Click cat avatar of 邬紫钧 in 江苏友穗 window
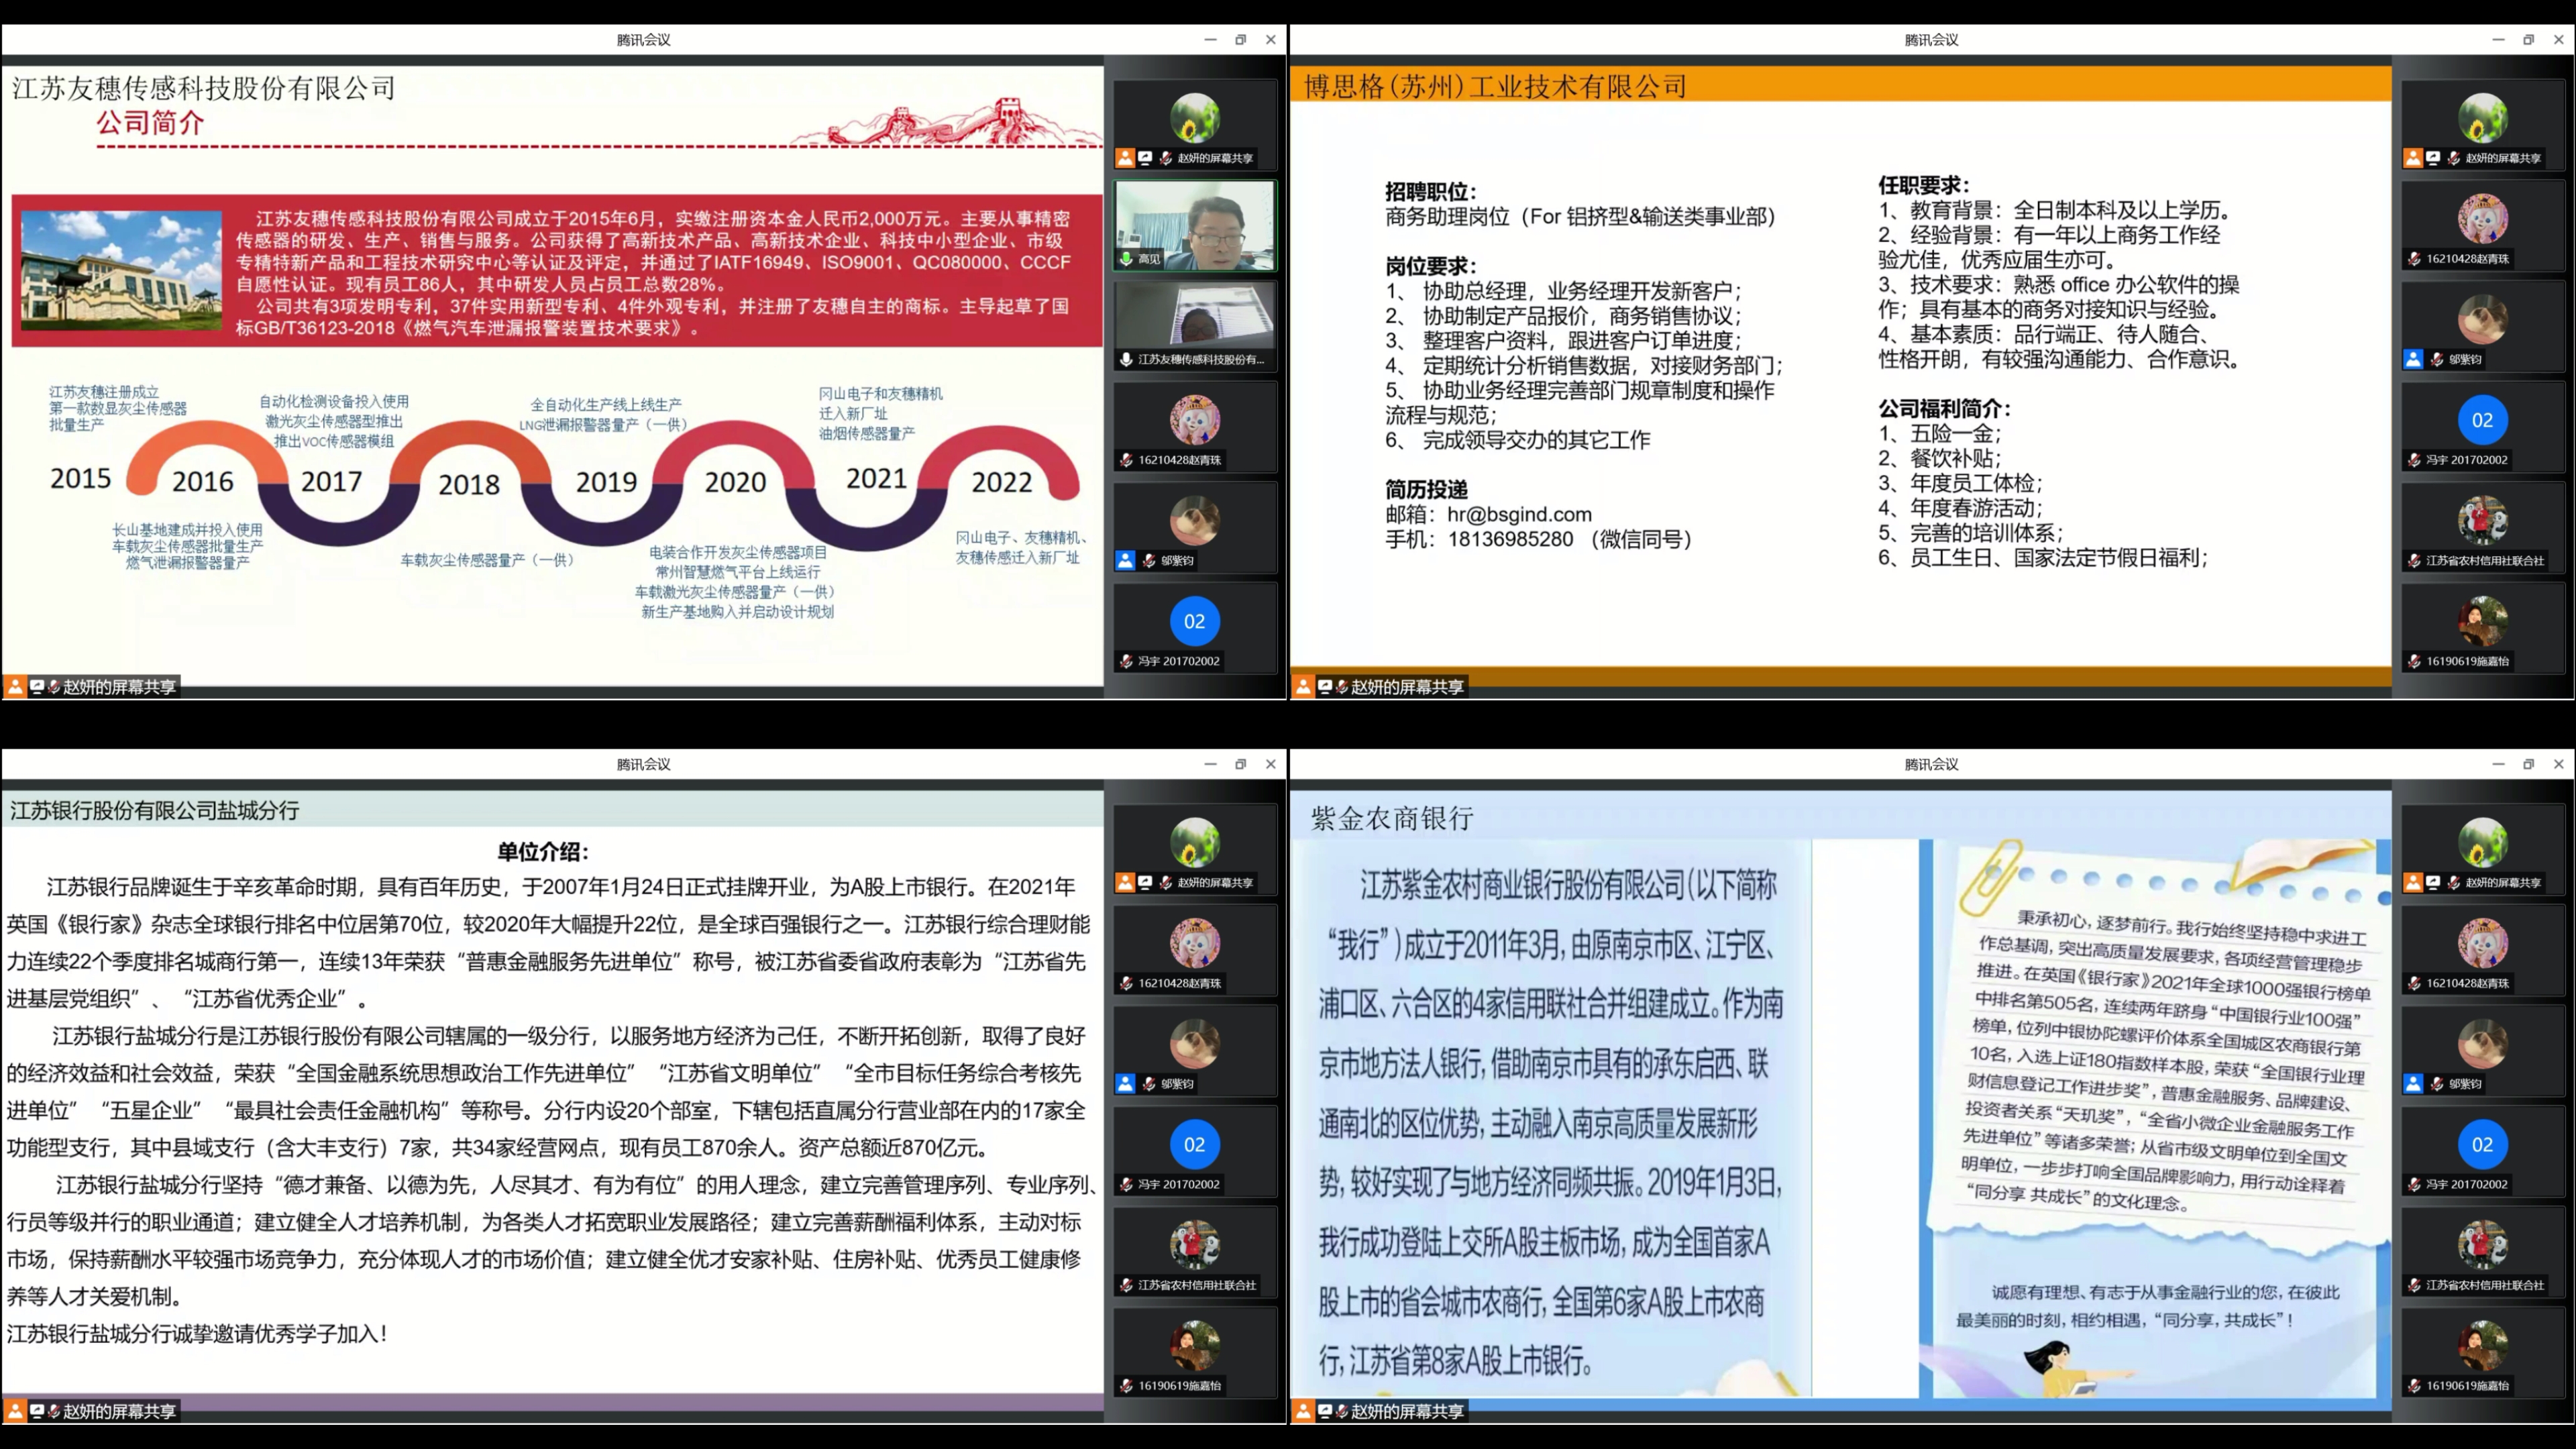The image size is (2576, 1449). (1195, 520)
